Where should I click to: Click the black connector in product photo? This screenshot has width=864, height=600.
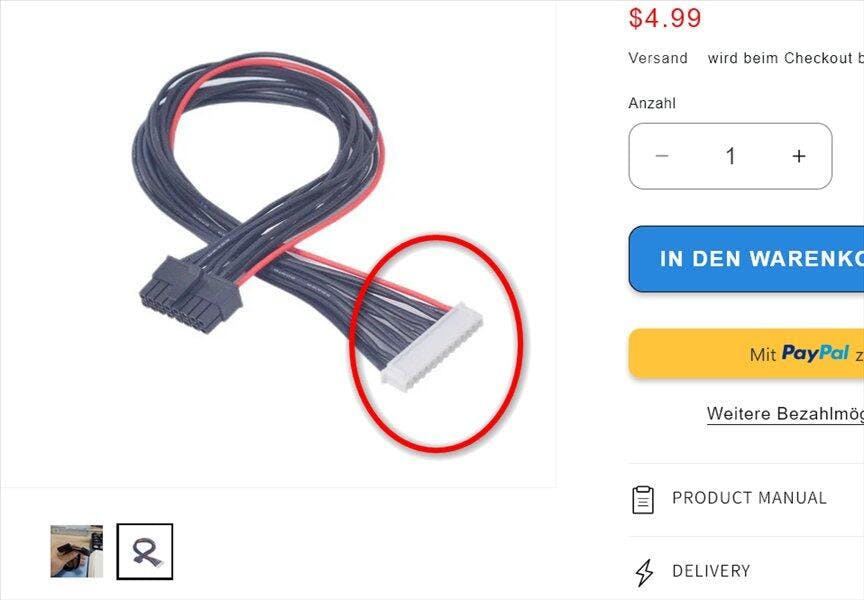[x=190, y=294]
